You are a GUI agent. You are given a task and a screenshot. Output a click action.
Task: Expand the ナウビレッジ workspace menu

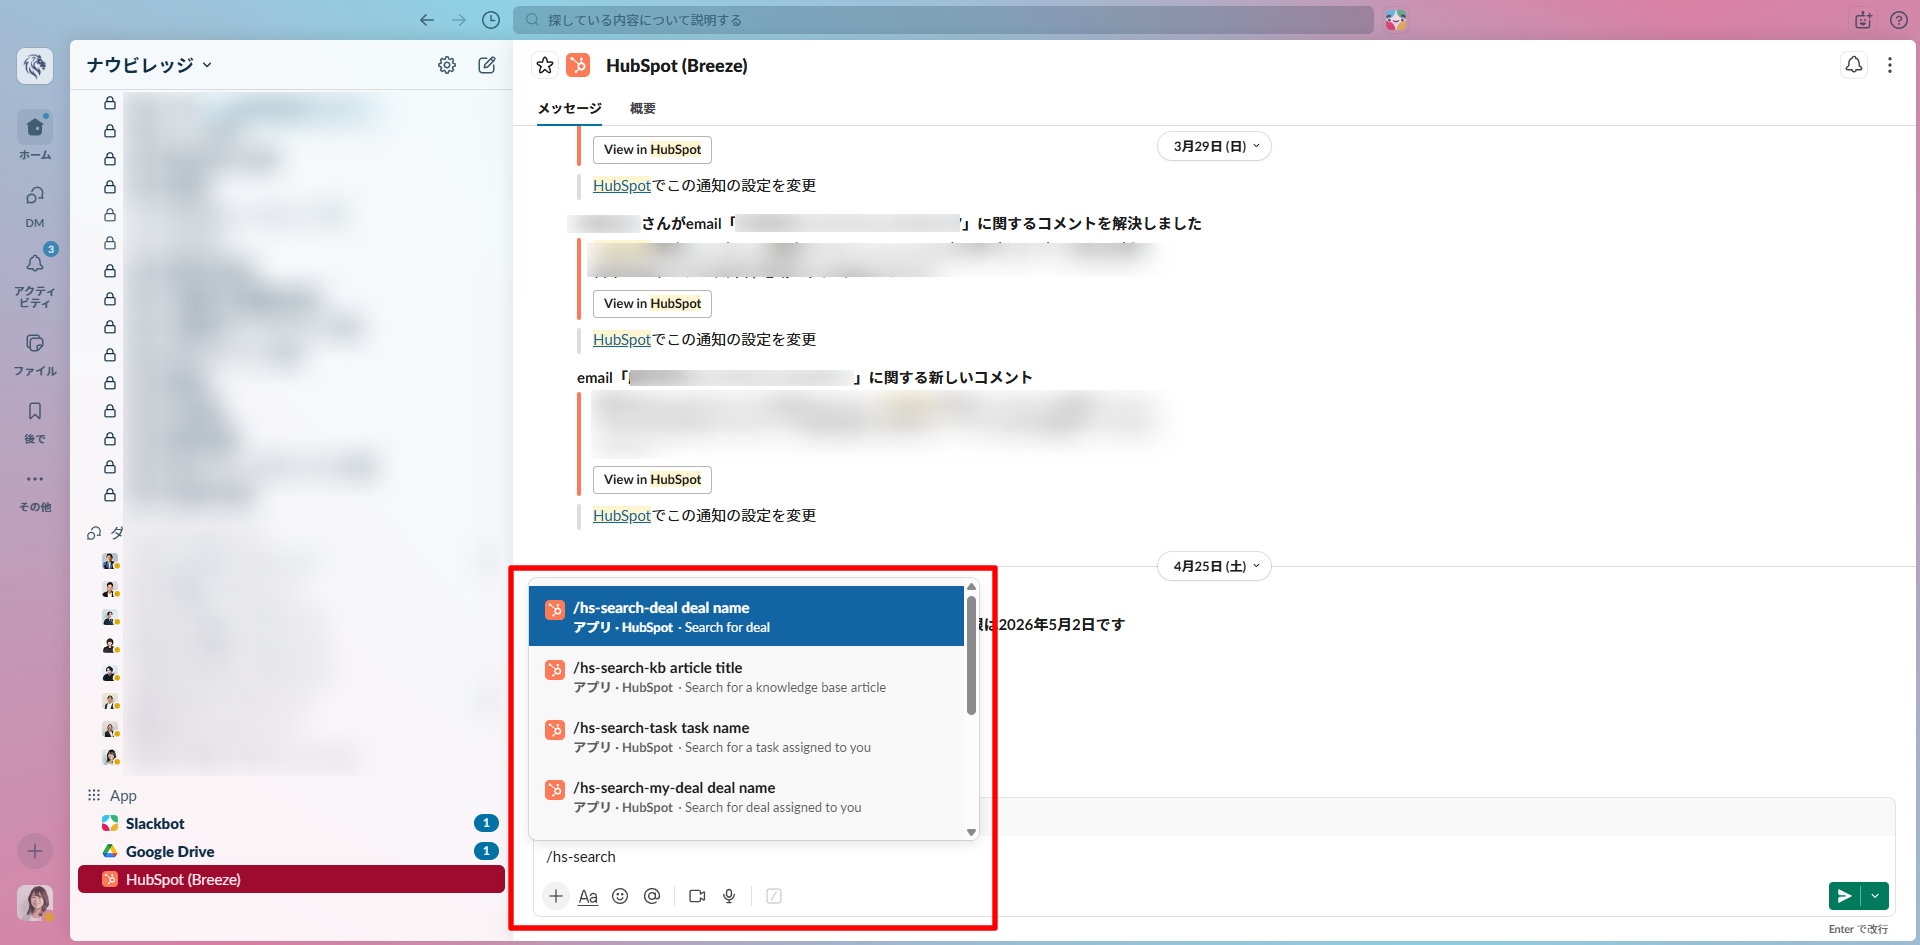coord(149,65)
